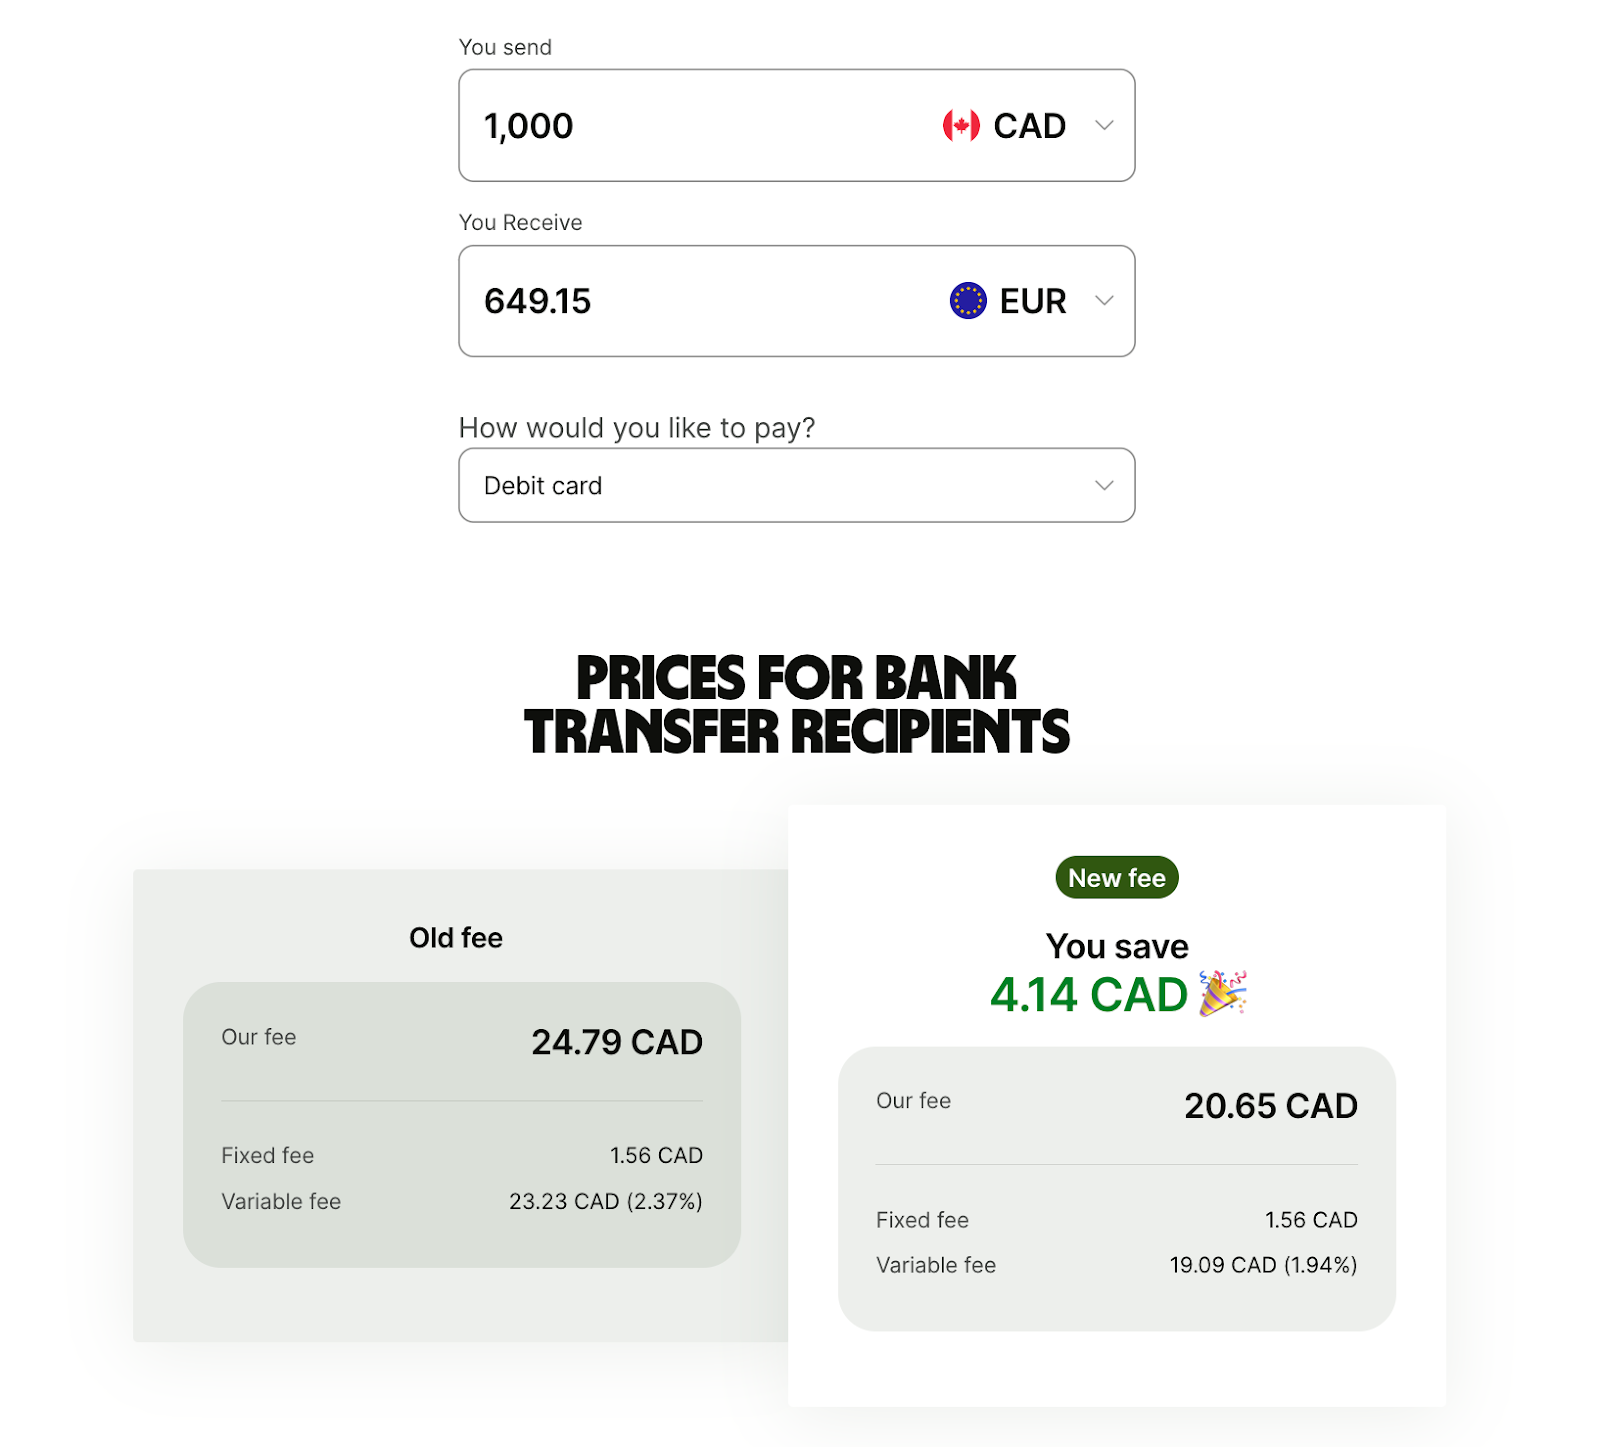1600x1447 pixels.
Task: Select the EUR currency label
Action: 1033,301
